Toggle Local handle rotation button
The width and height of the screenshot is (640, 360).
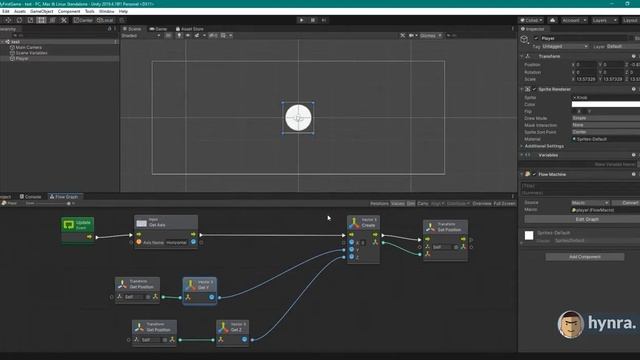[105, 20]
